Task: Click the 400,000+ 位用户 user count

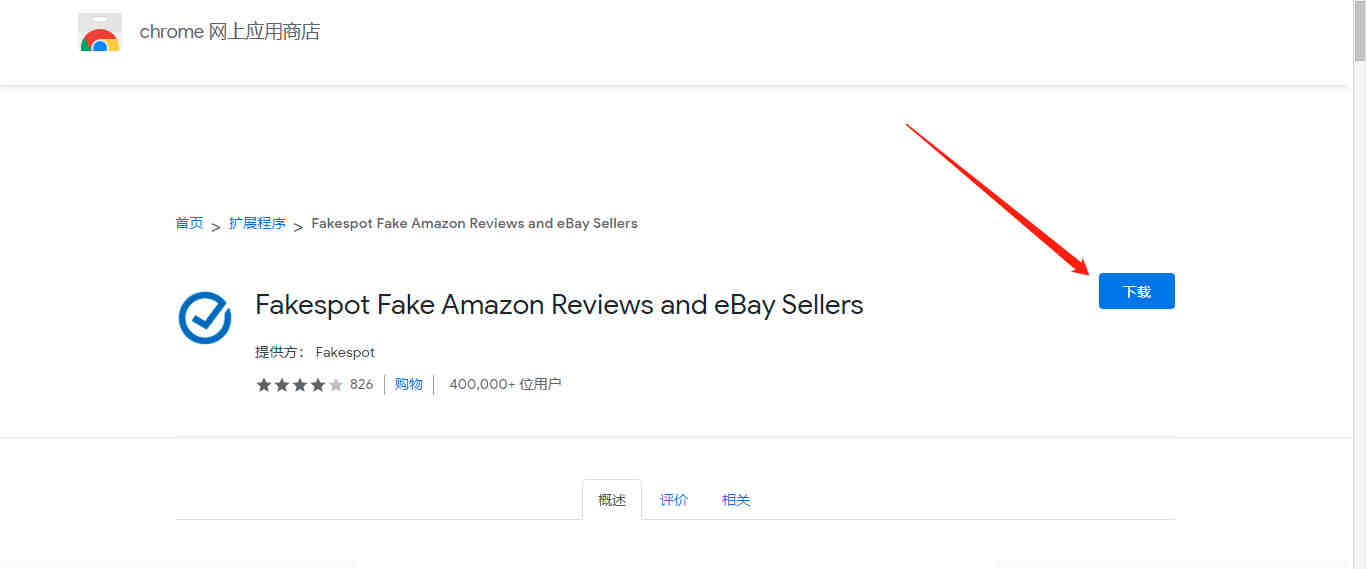Action: pyautogui.click(x=505, y=384)
